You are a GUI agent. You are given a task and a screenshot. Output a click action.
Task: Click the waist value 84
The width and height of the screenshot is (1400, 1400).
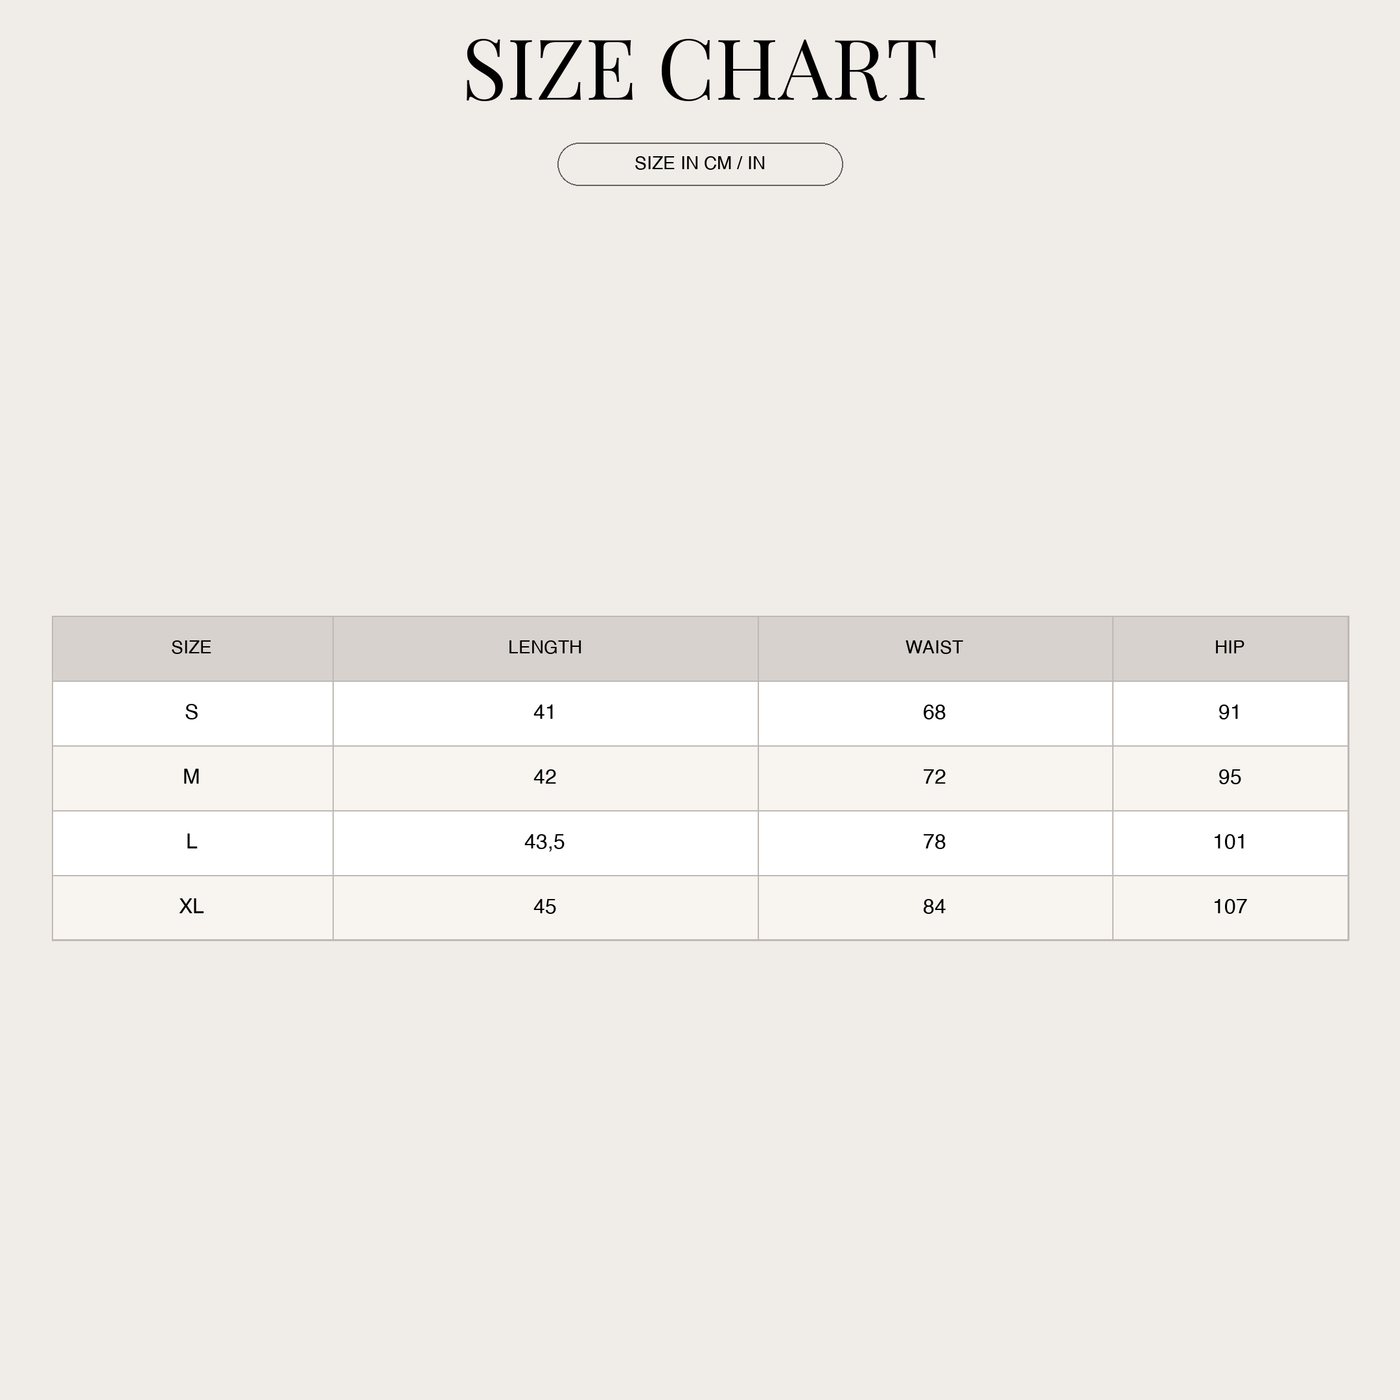[934, 906]
